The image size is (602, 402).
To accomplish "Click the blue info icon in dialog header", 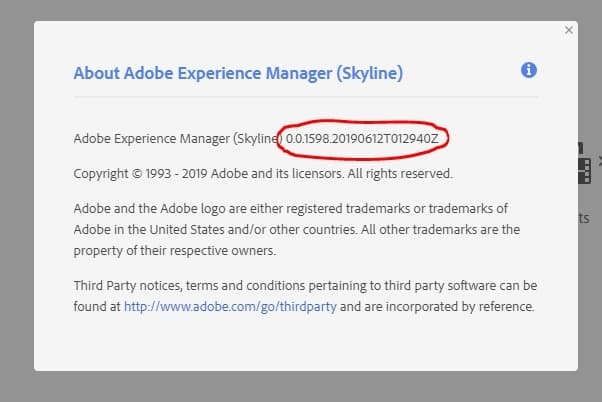I will (529, 70).
